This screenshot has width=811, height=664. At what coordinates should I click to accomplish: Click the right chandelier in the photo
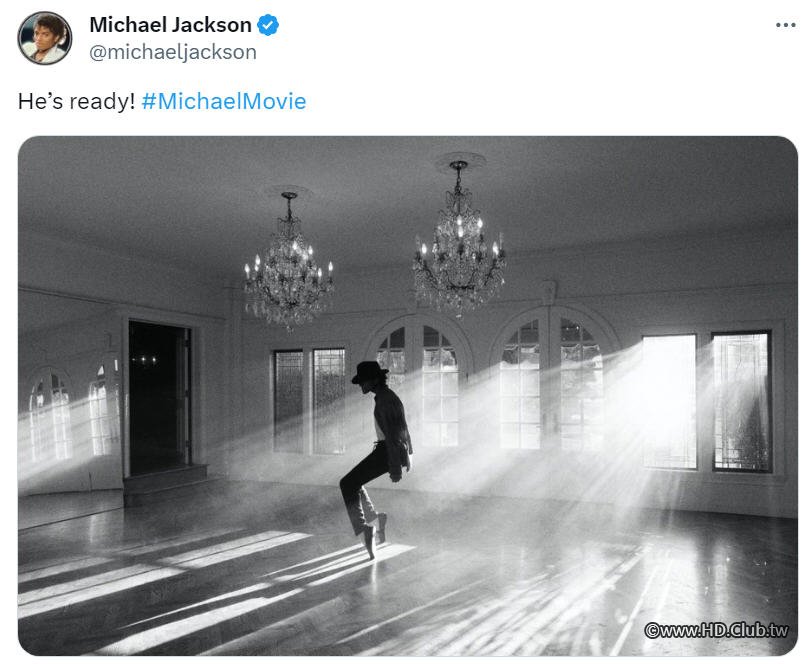point(459,238)
